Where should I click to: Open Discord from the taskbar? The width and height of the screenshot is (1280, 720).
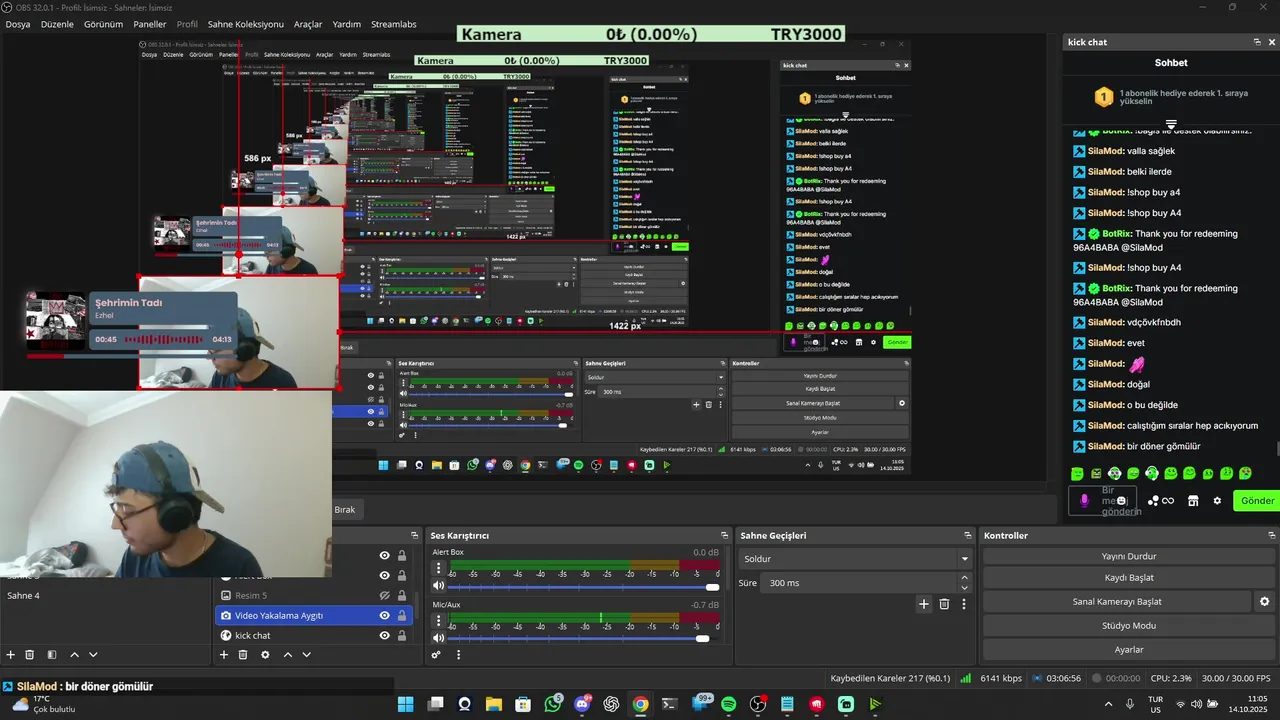582,704
